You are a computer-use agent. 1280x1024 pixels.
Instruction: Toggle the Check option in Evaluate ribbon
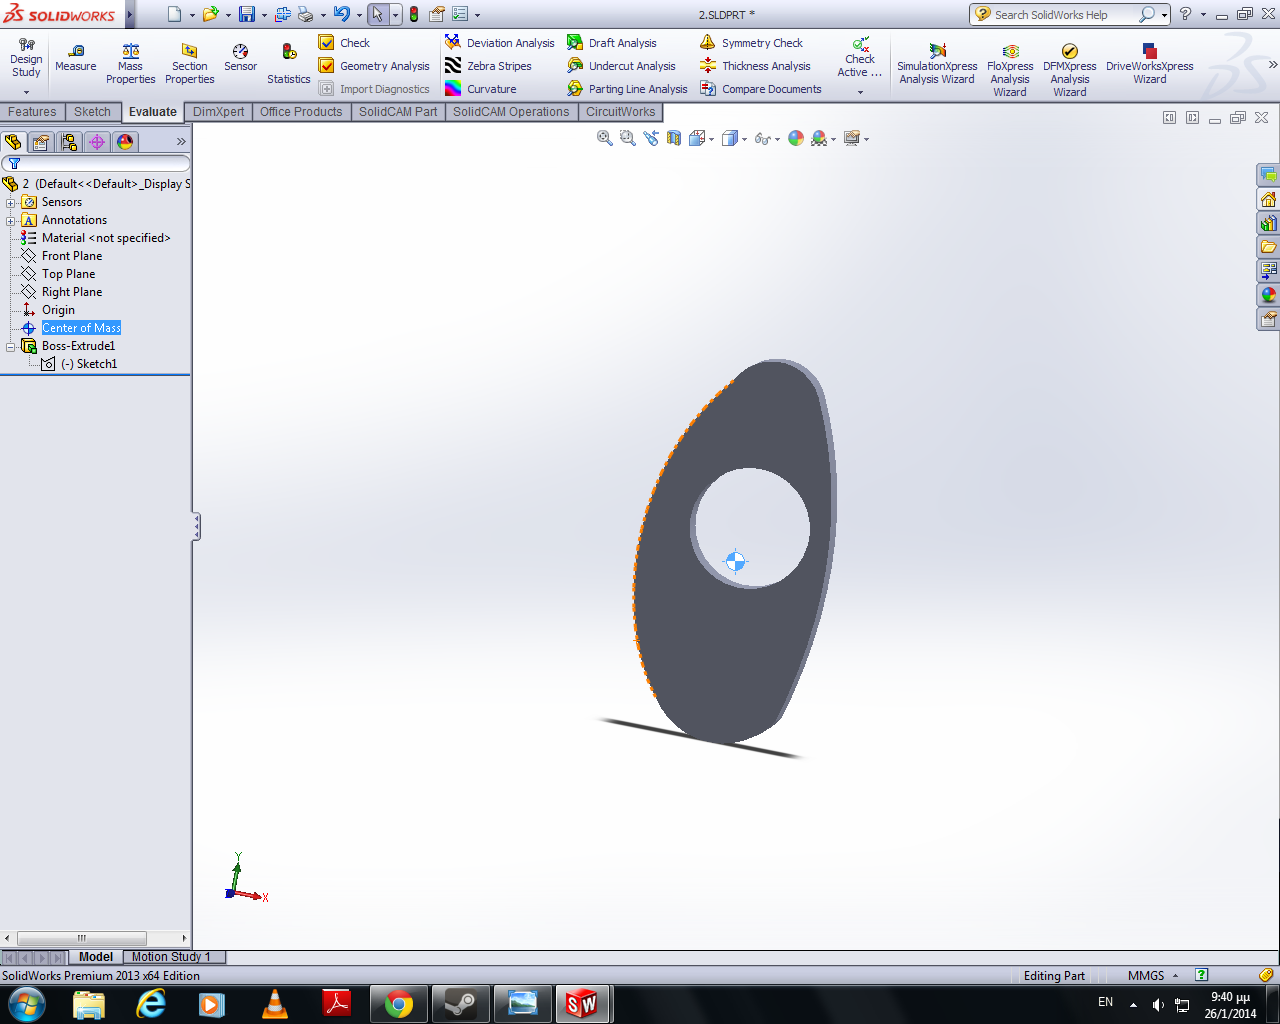click(344, 43)
